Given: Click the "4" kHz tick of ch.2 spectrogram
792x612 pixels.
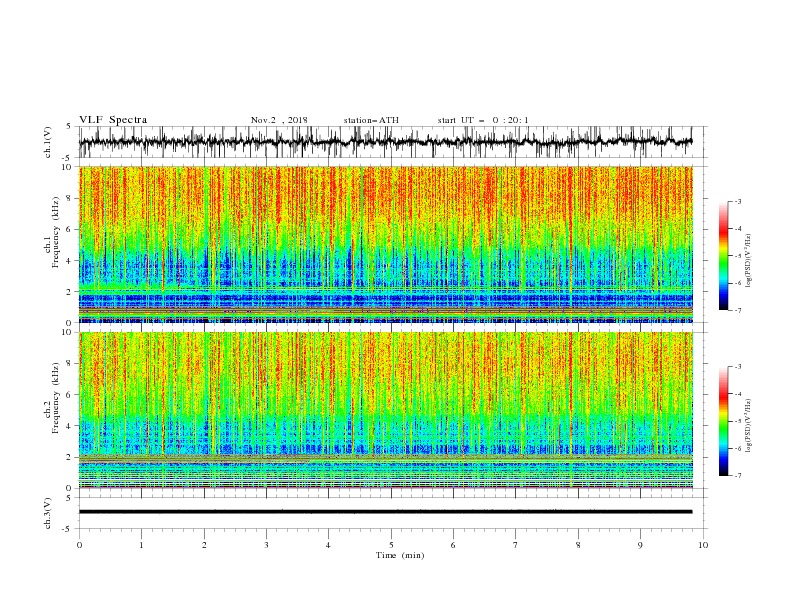Looking at the screenshot, I should point(69,426).
